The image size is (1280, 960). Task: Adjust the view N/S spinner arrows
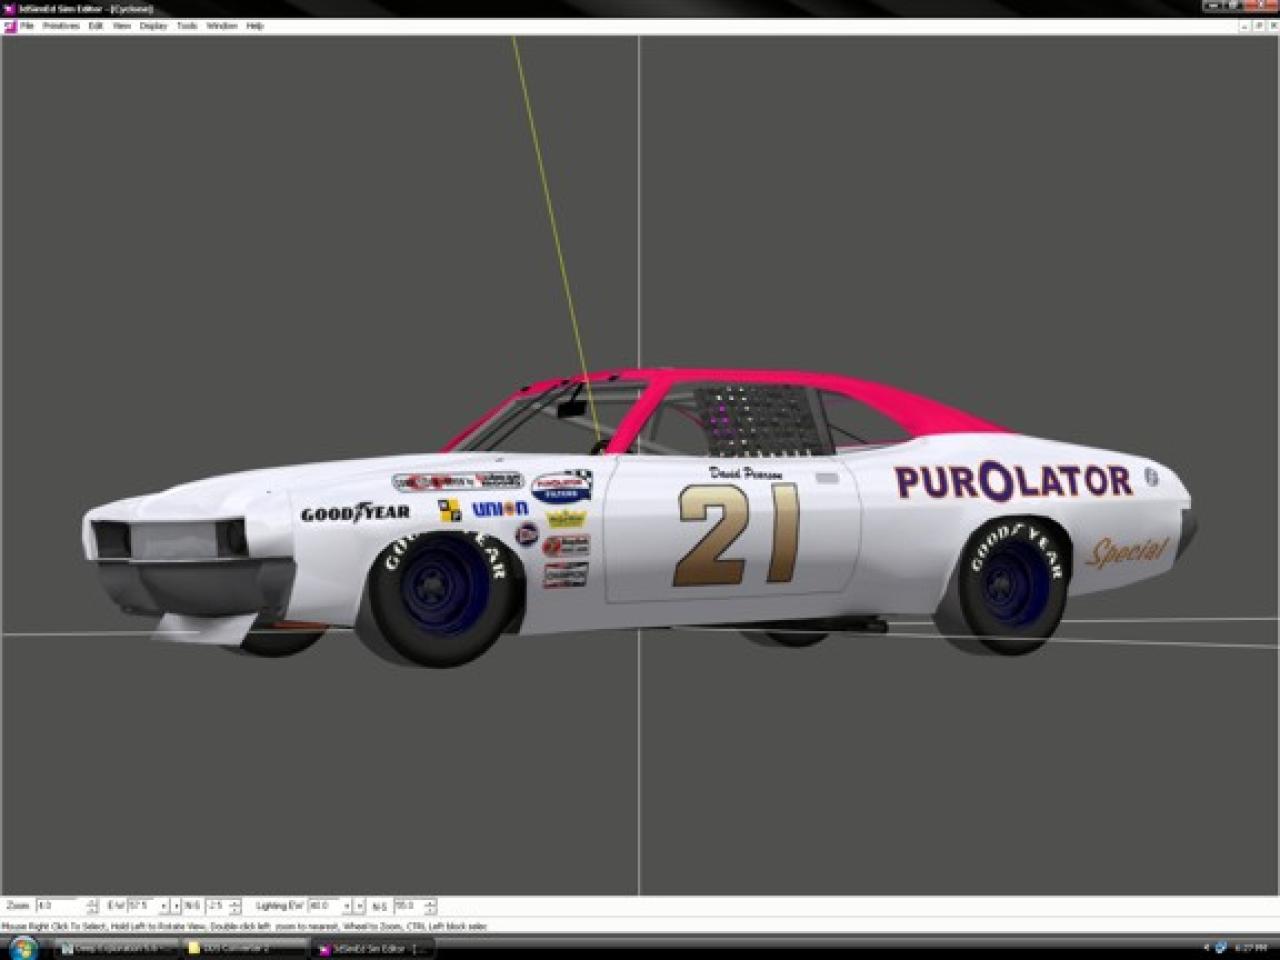click(235, 906)
